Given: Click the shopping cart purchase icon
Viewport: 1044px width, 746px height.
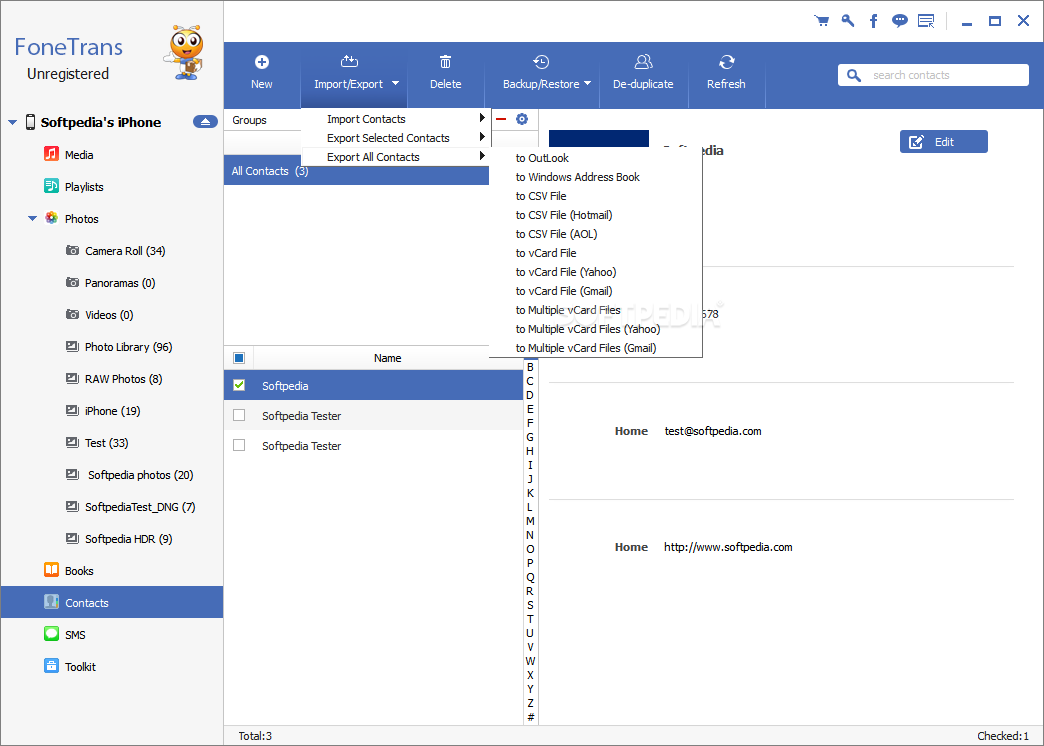Looking at the screenshot, I should click(x=822, y=21).
